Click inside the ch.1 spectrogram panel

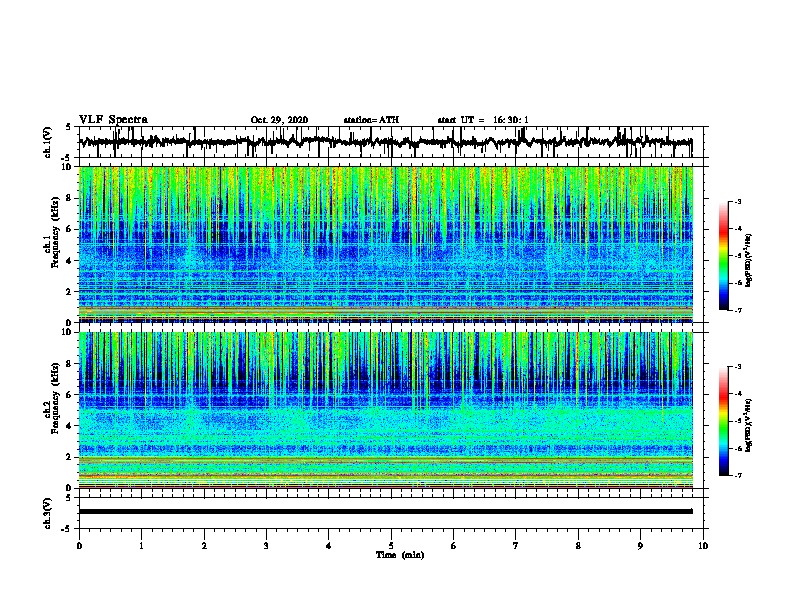[x=386, y=244]
